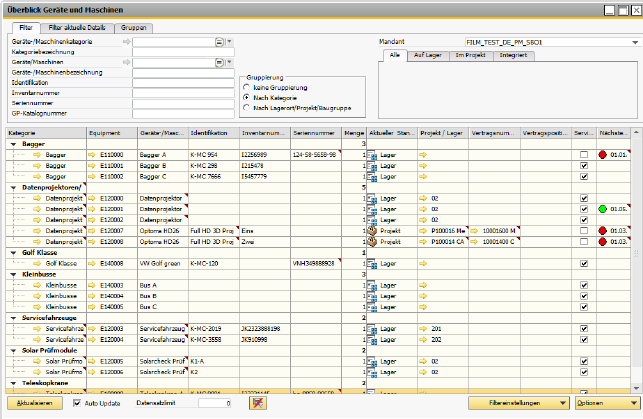Sort by the Equipment column header
The width and height of the screenshot is (643, 419).
pos(112,133)
